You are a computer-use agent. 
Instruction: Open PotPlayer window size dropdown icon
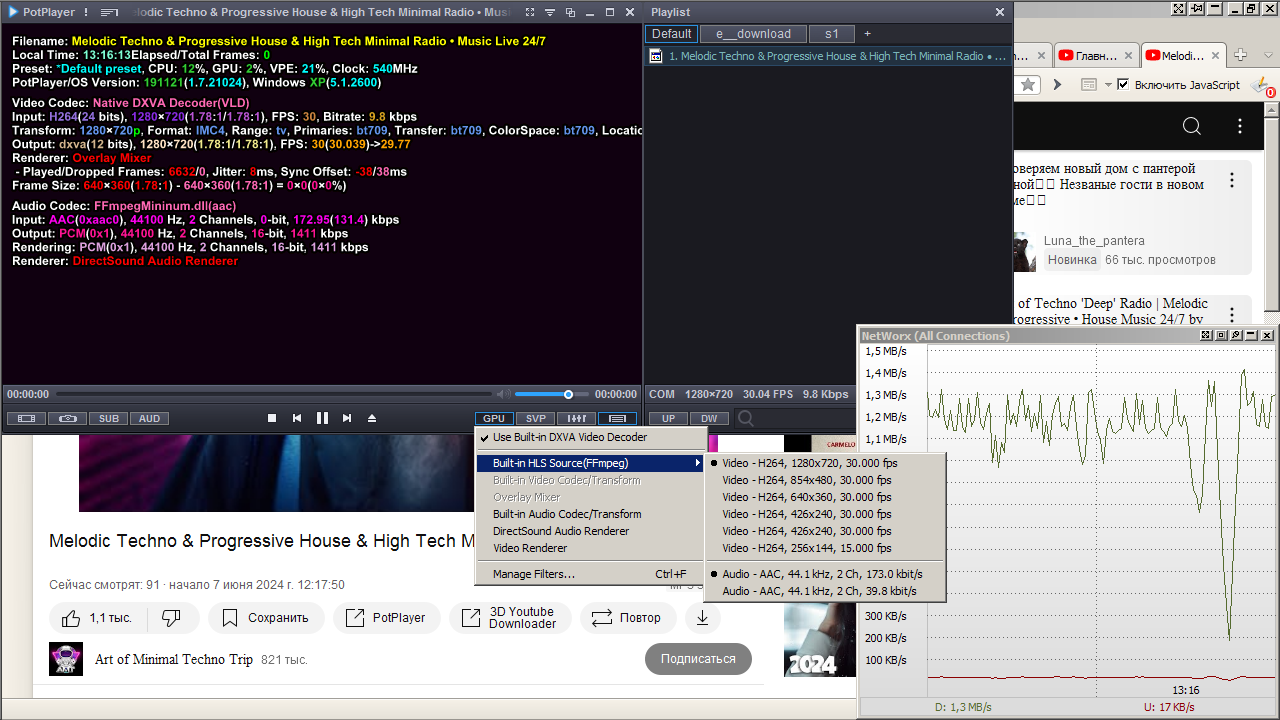549,12
